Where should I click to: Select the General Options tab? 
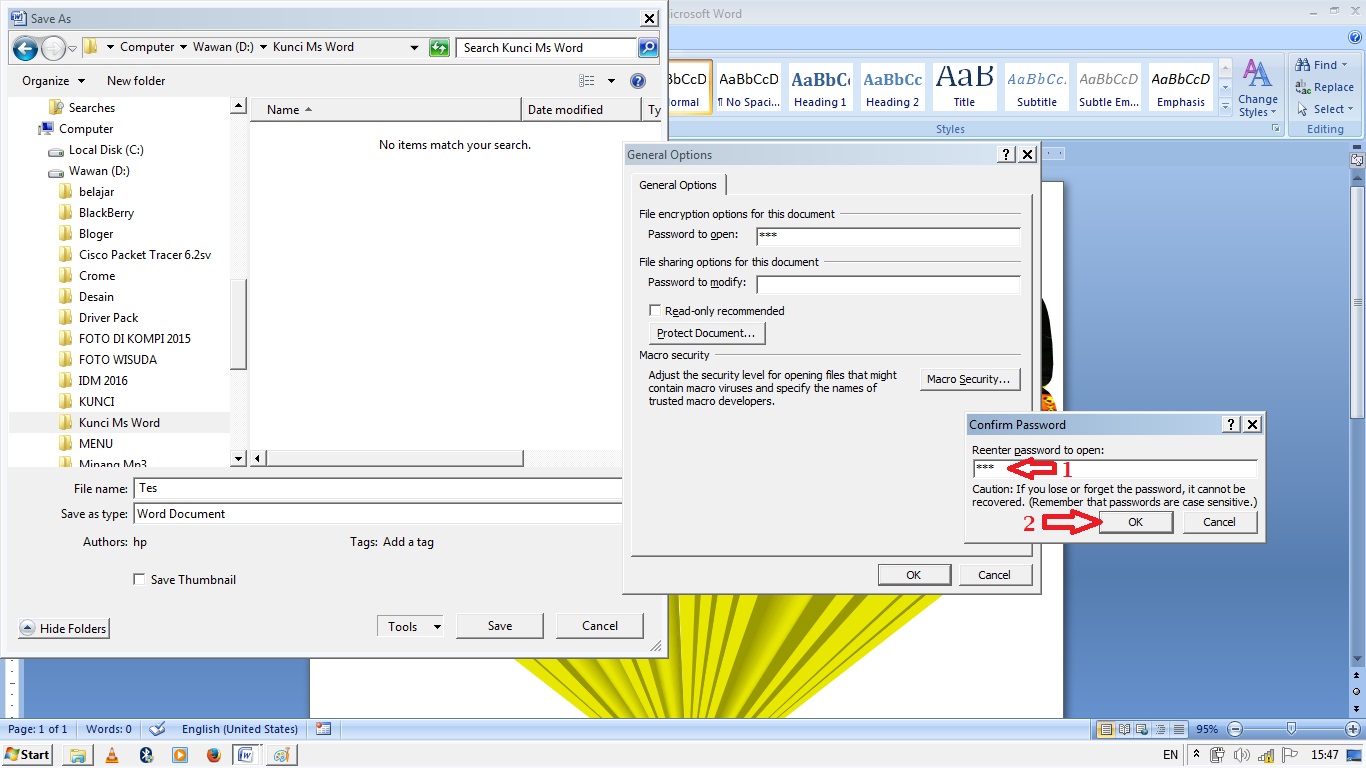tap(678, 184)
